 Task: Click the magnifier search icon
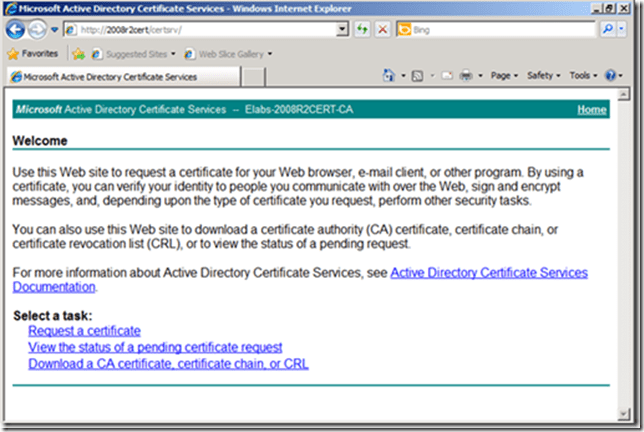point(607,30)
